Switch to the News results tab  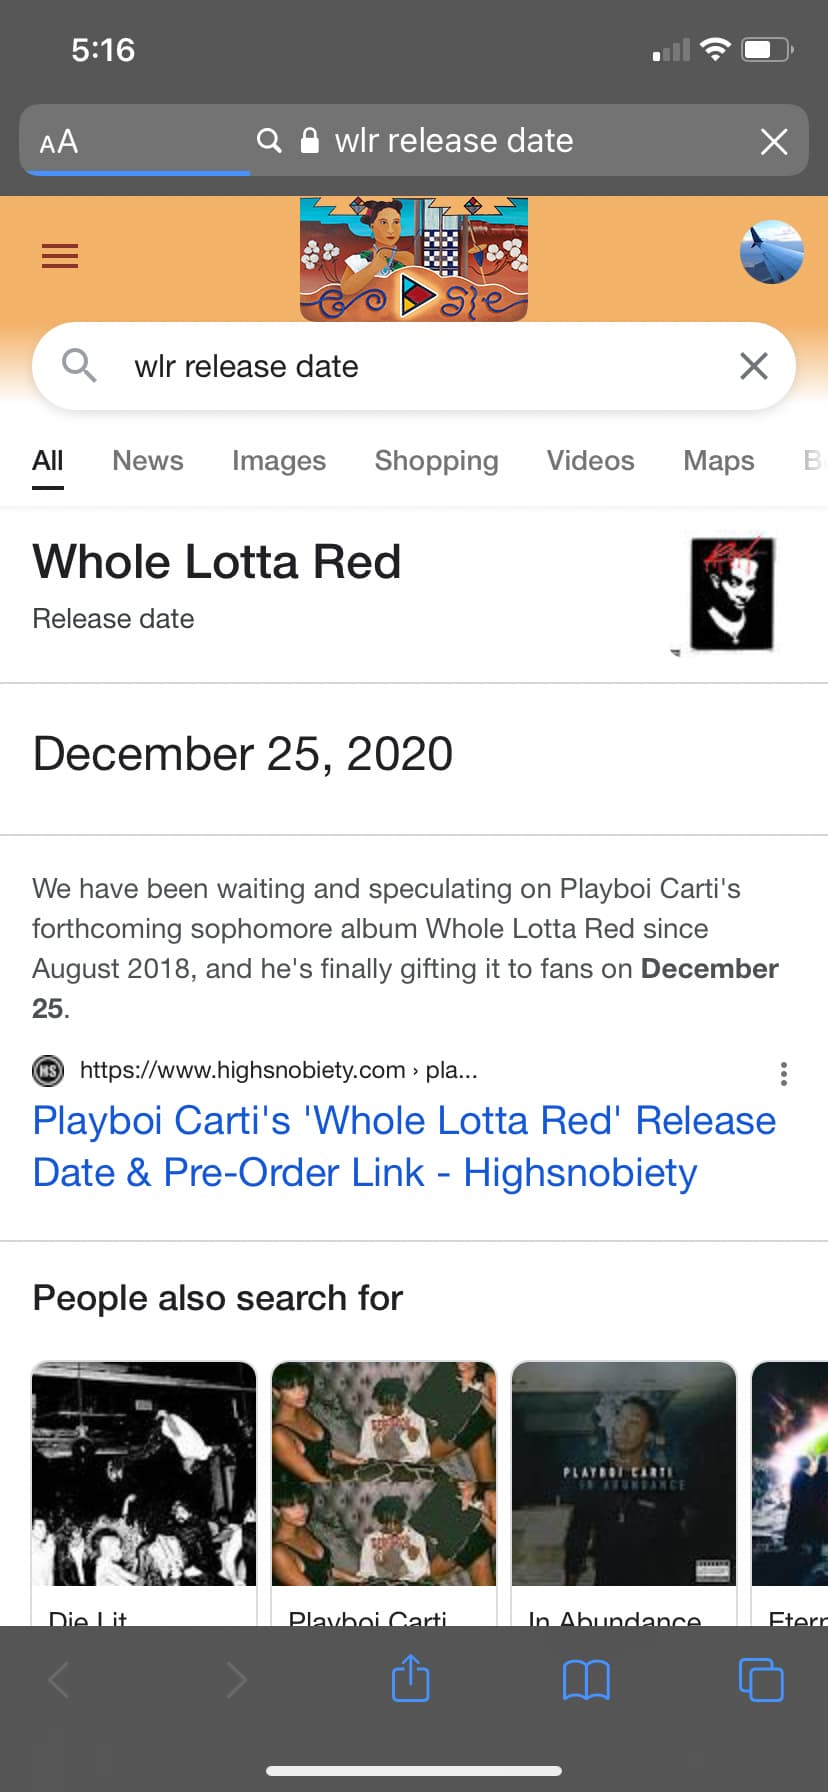click(148, 460)
